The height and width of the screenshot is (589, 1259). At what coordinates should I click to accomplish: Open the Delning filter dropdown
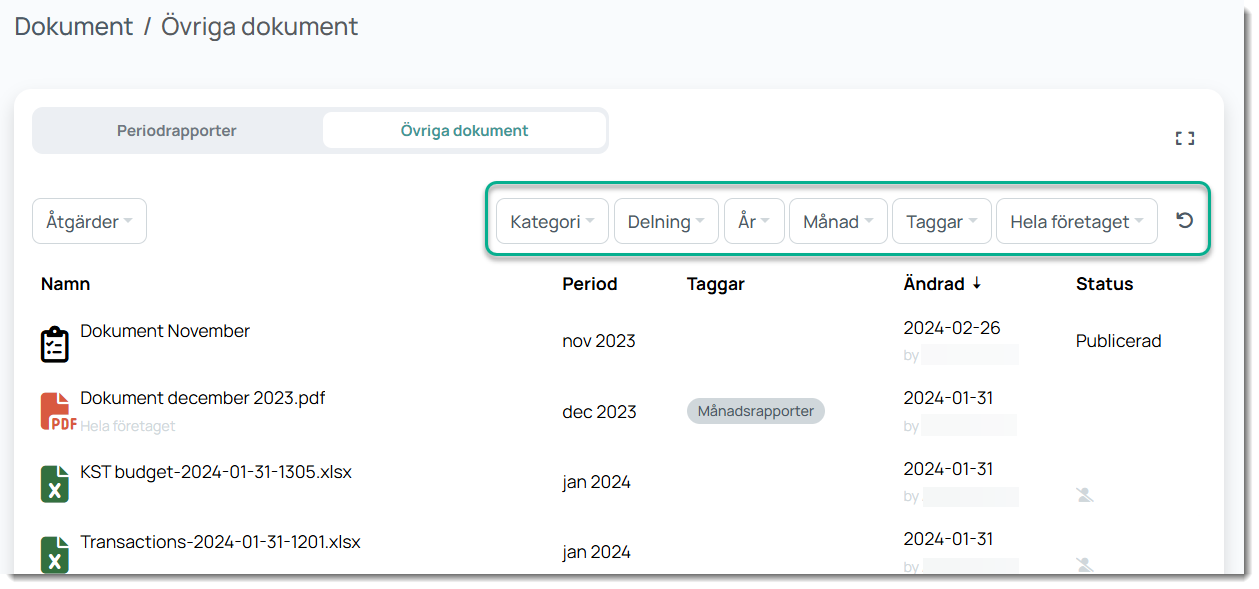click(665, 222)
